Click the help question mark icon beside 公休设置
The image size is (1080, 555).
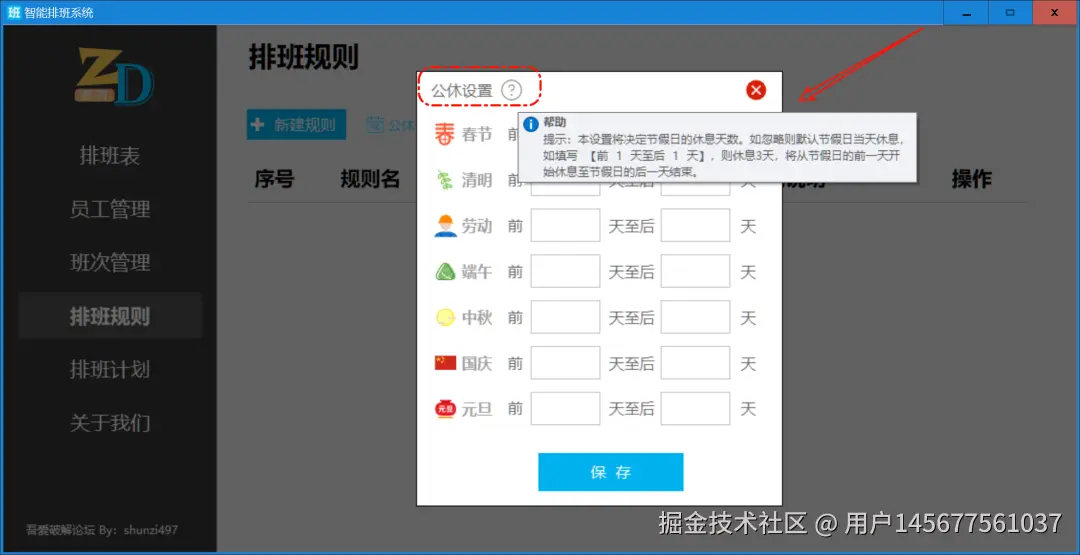click(511, 90)
